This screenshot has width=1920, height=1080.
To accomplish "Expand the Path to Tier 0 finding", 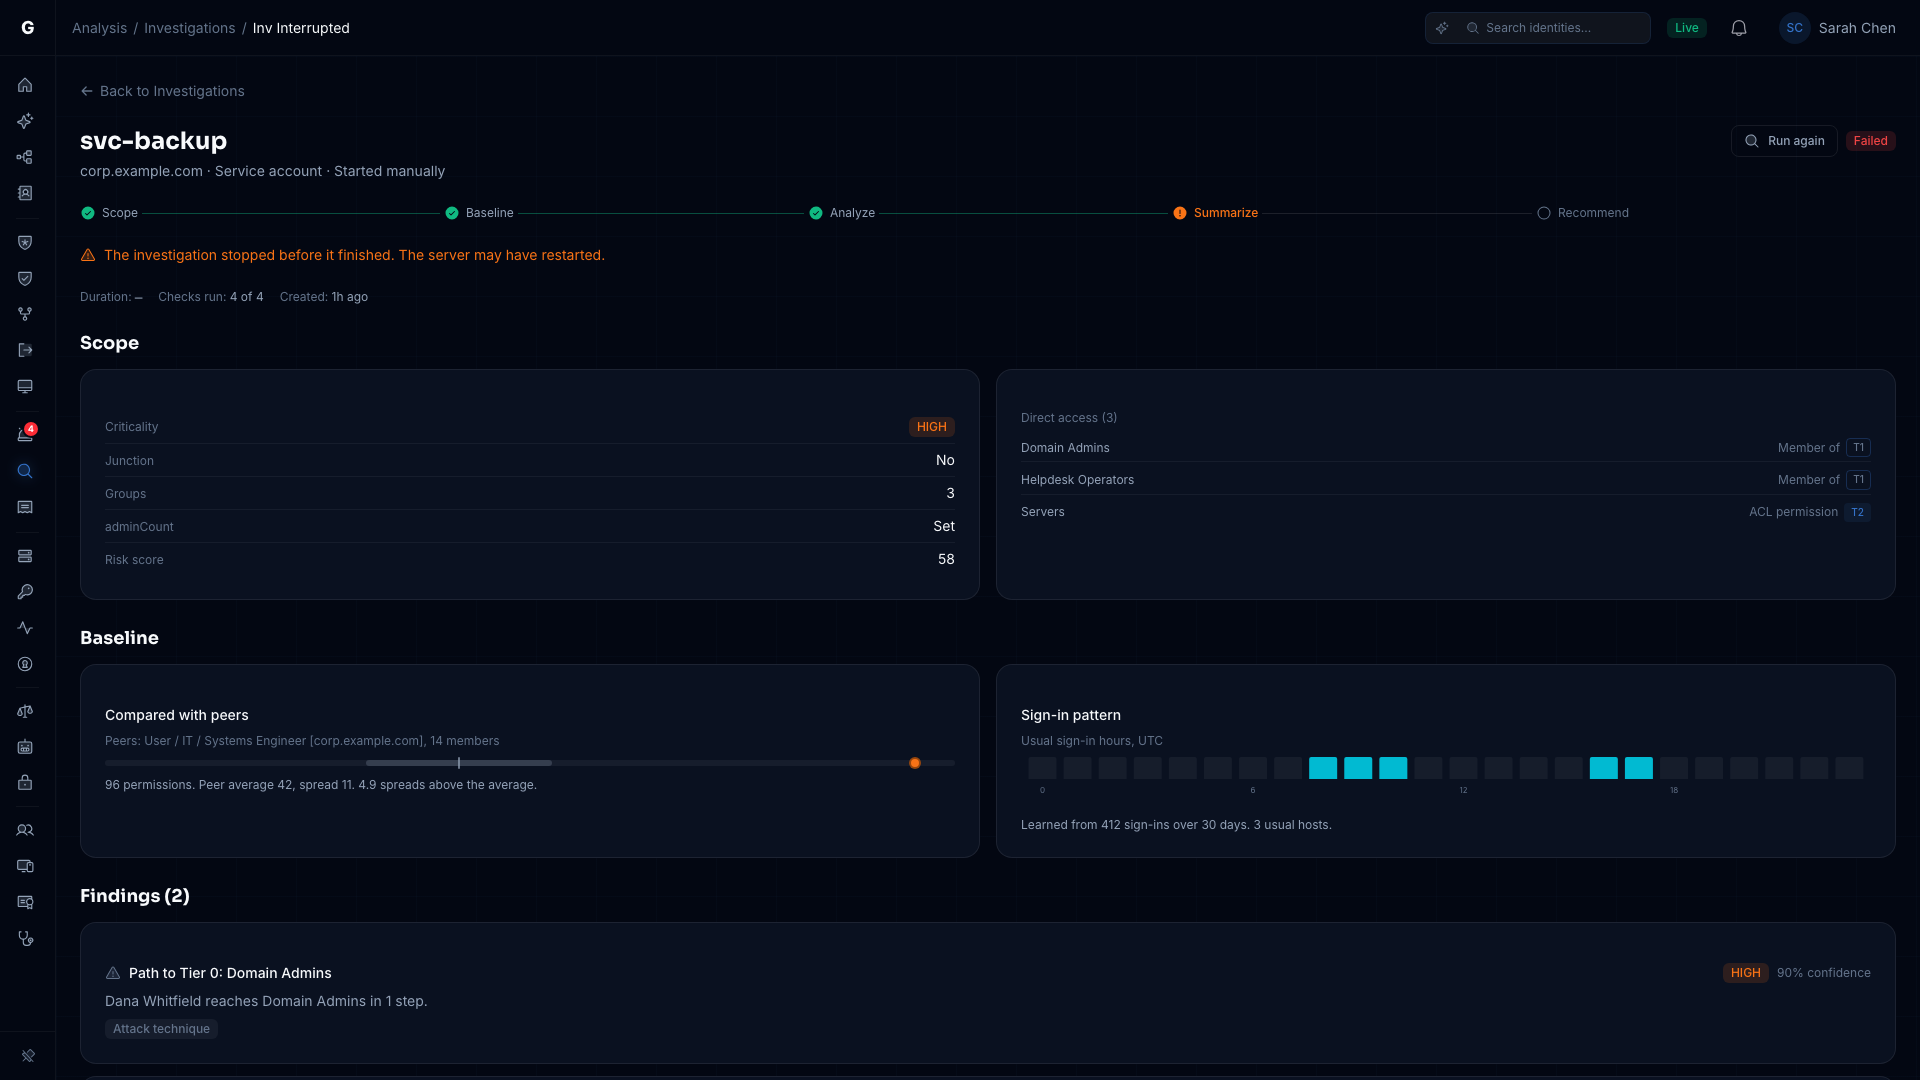I will pos(988,993).
